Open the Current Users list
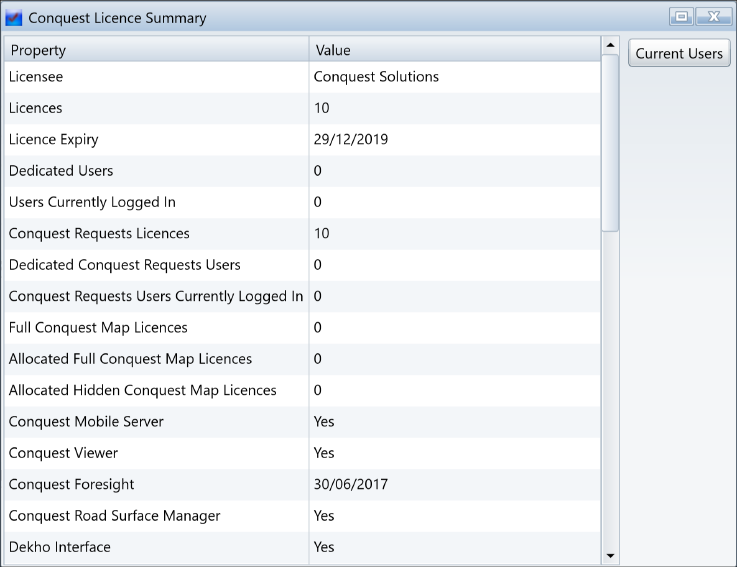 (679, 53)
